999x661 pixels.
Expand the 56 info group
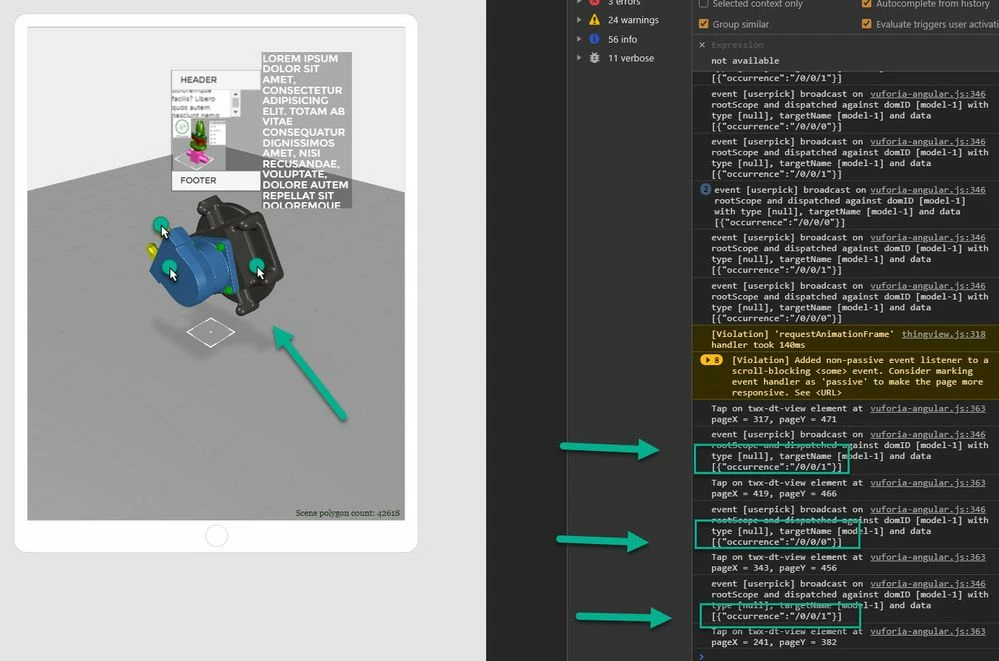(x=579, y=39)
